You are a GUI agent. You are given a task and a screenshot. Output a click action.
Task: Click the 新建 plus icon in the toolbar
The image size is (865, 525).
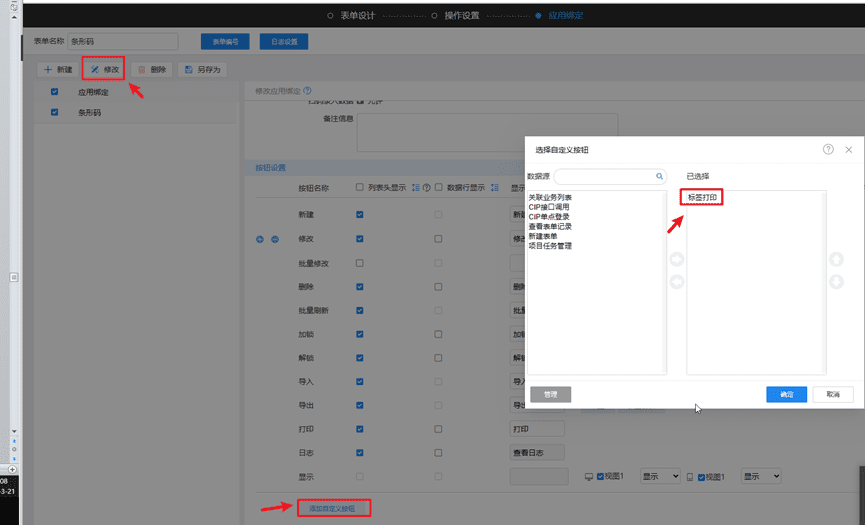[48, 69]
